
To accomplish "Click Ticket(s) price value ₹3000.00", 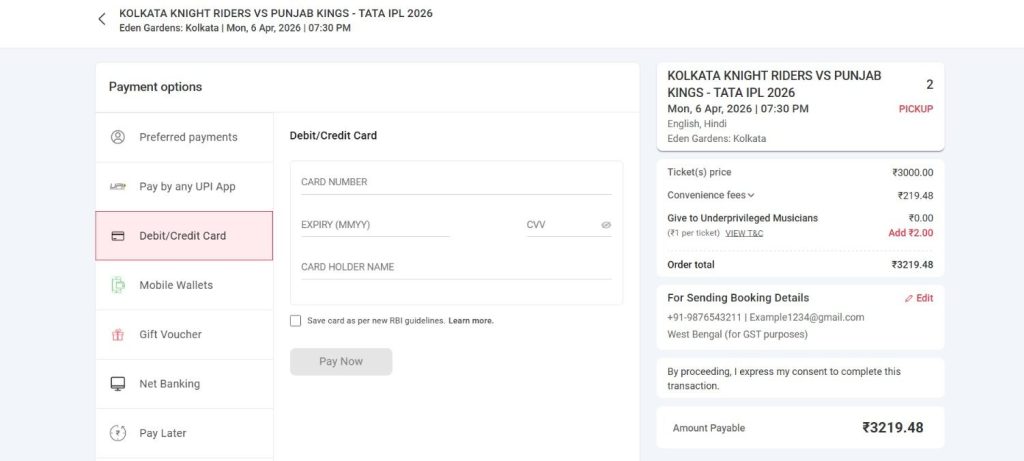I will (x=913, y=173).
